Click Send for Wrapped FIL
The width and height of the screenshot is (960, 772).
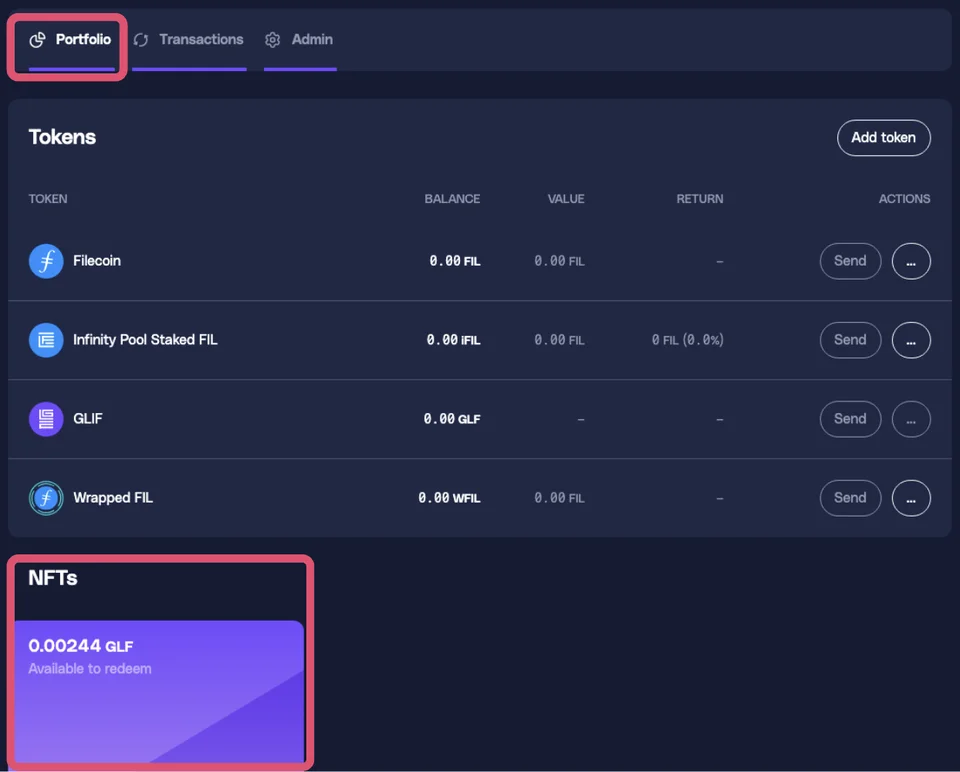click(850, 498)
